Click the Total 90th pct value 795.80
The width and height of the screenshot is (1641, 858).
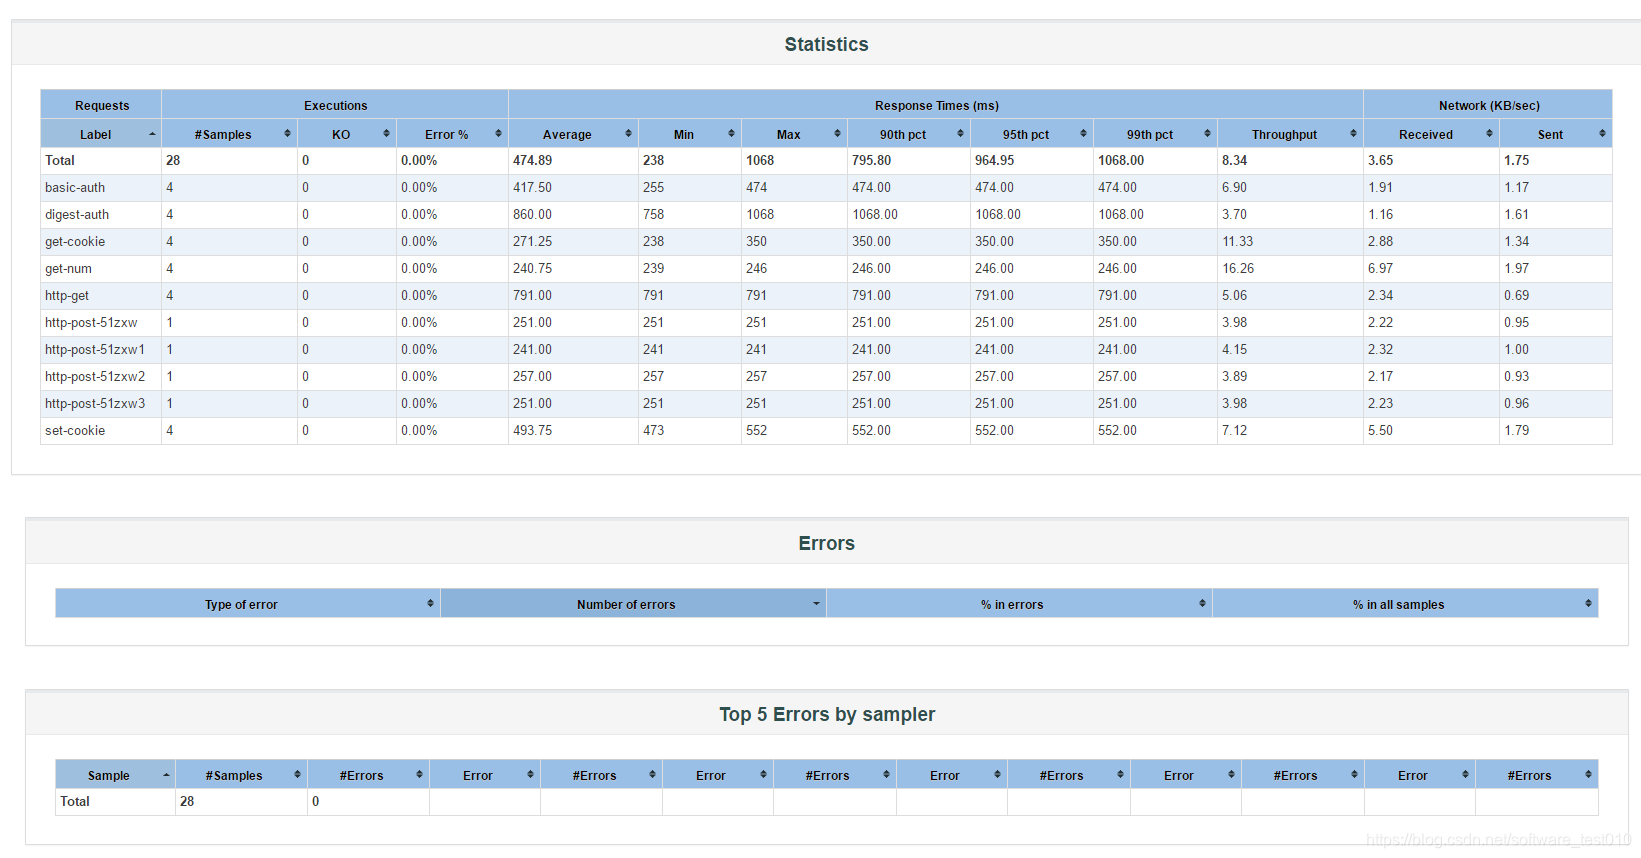[x=871, y=160]
